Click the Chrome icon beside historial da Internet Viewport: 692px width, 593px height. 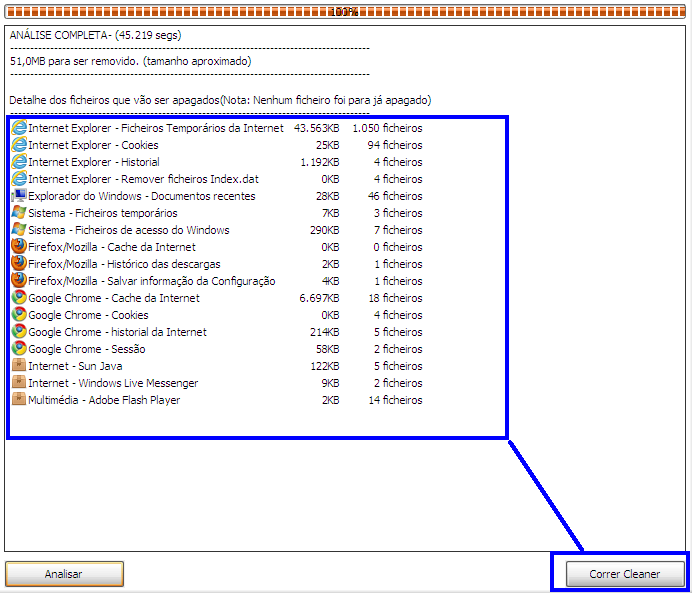[19, 332]
